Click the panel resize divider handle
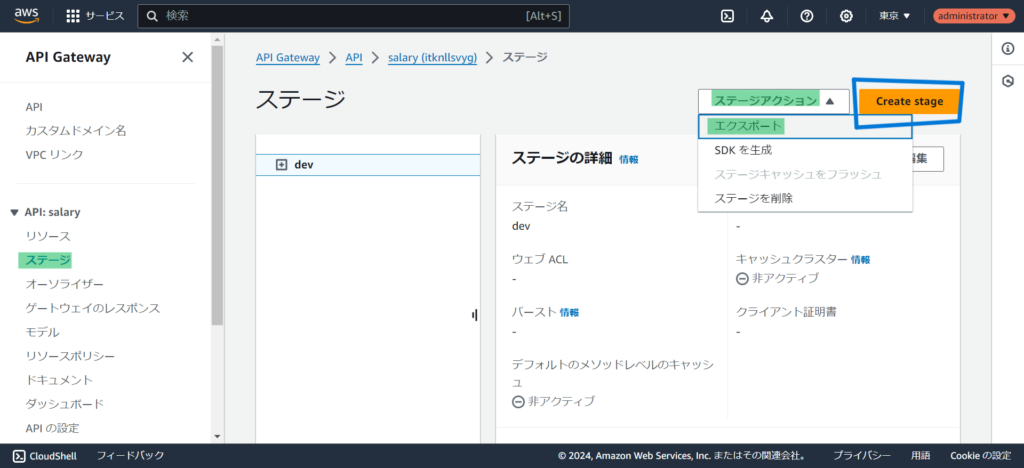Viewport: 1024px width, 468px height. (x=474, y=315)
